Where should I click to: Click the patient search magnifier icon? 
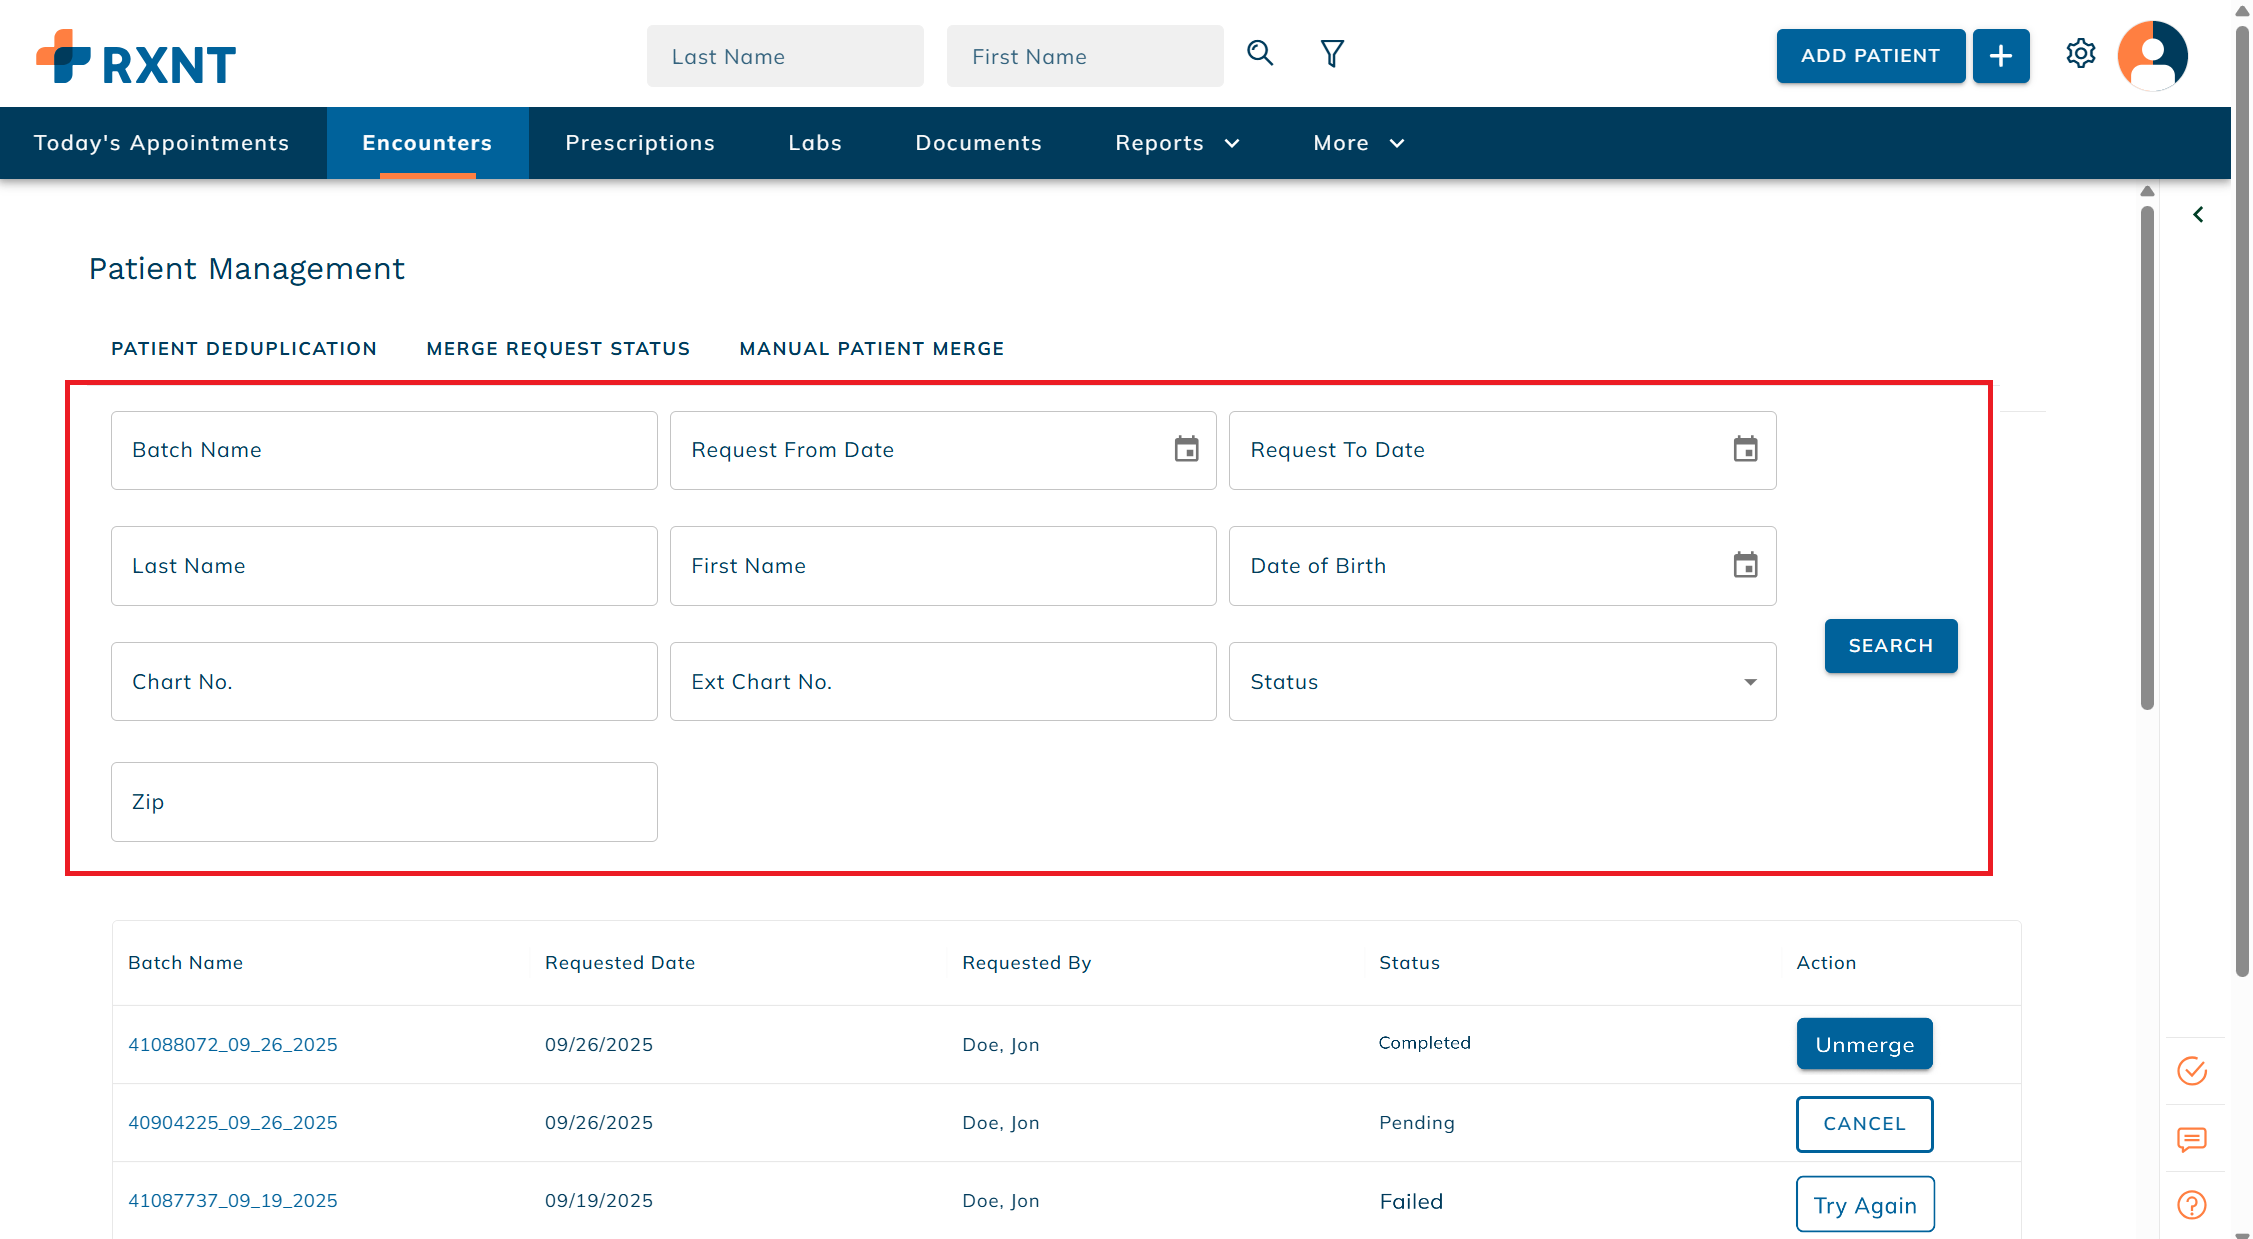(1260, 53)
